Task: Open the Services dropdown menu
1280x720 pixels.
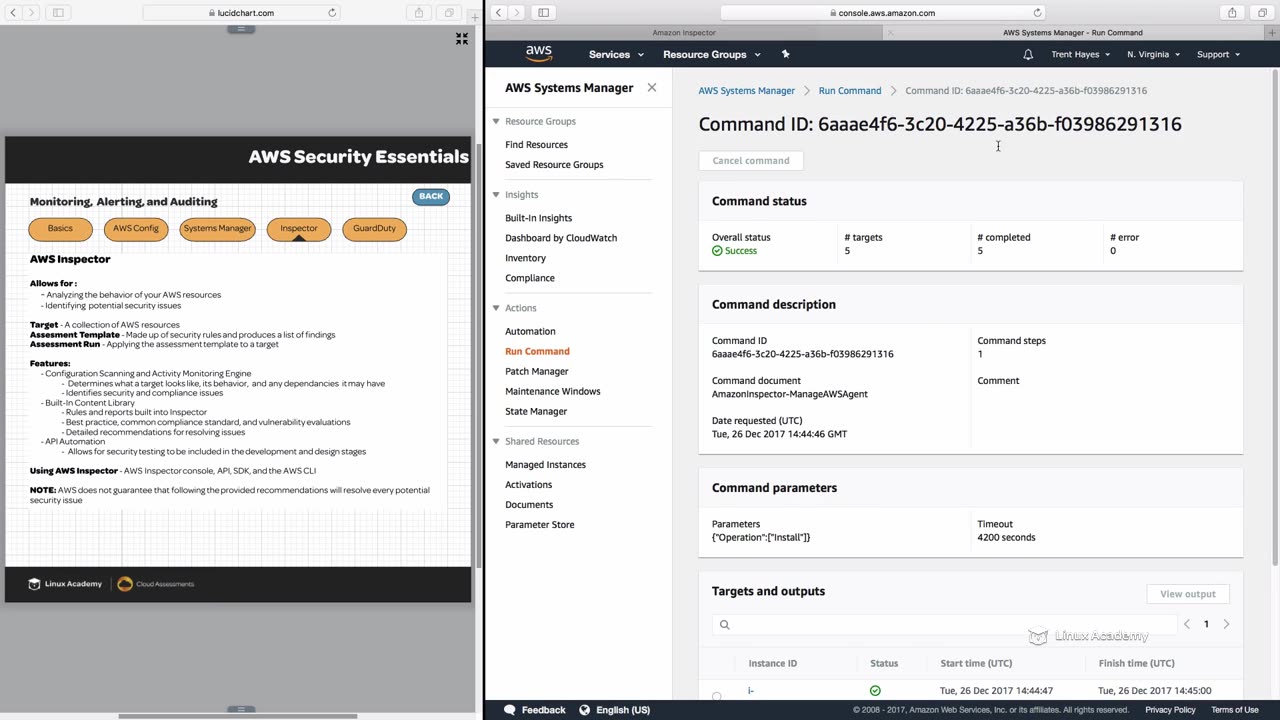Action: point(616,54)
